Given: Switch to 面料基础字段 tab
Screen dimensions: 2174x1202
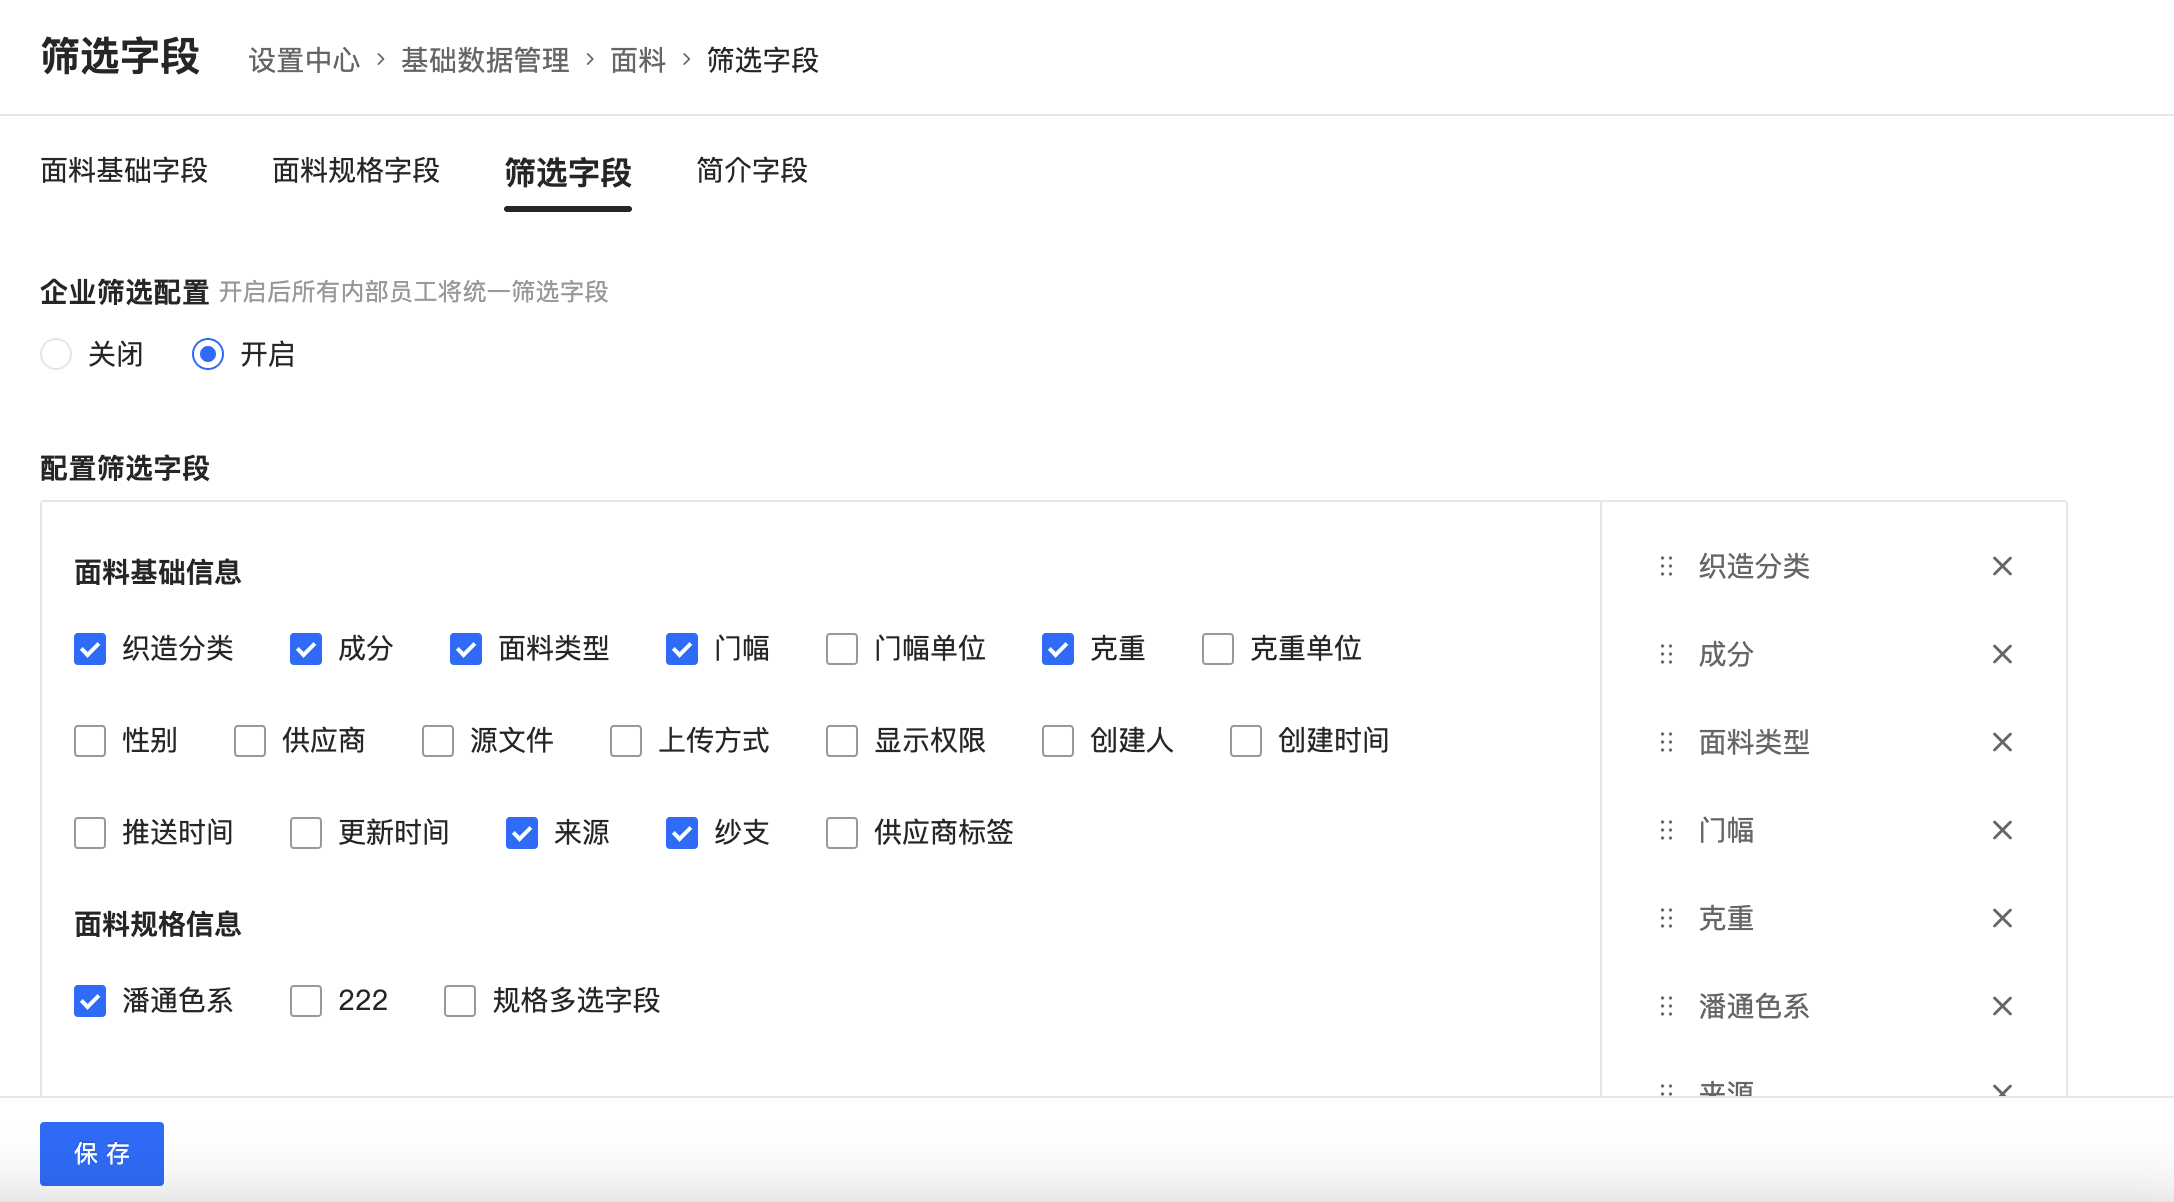Looking at the screenshot, I should pyautogui.click(x=124, y=171).
